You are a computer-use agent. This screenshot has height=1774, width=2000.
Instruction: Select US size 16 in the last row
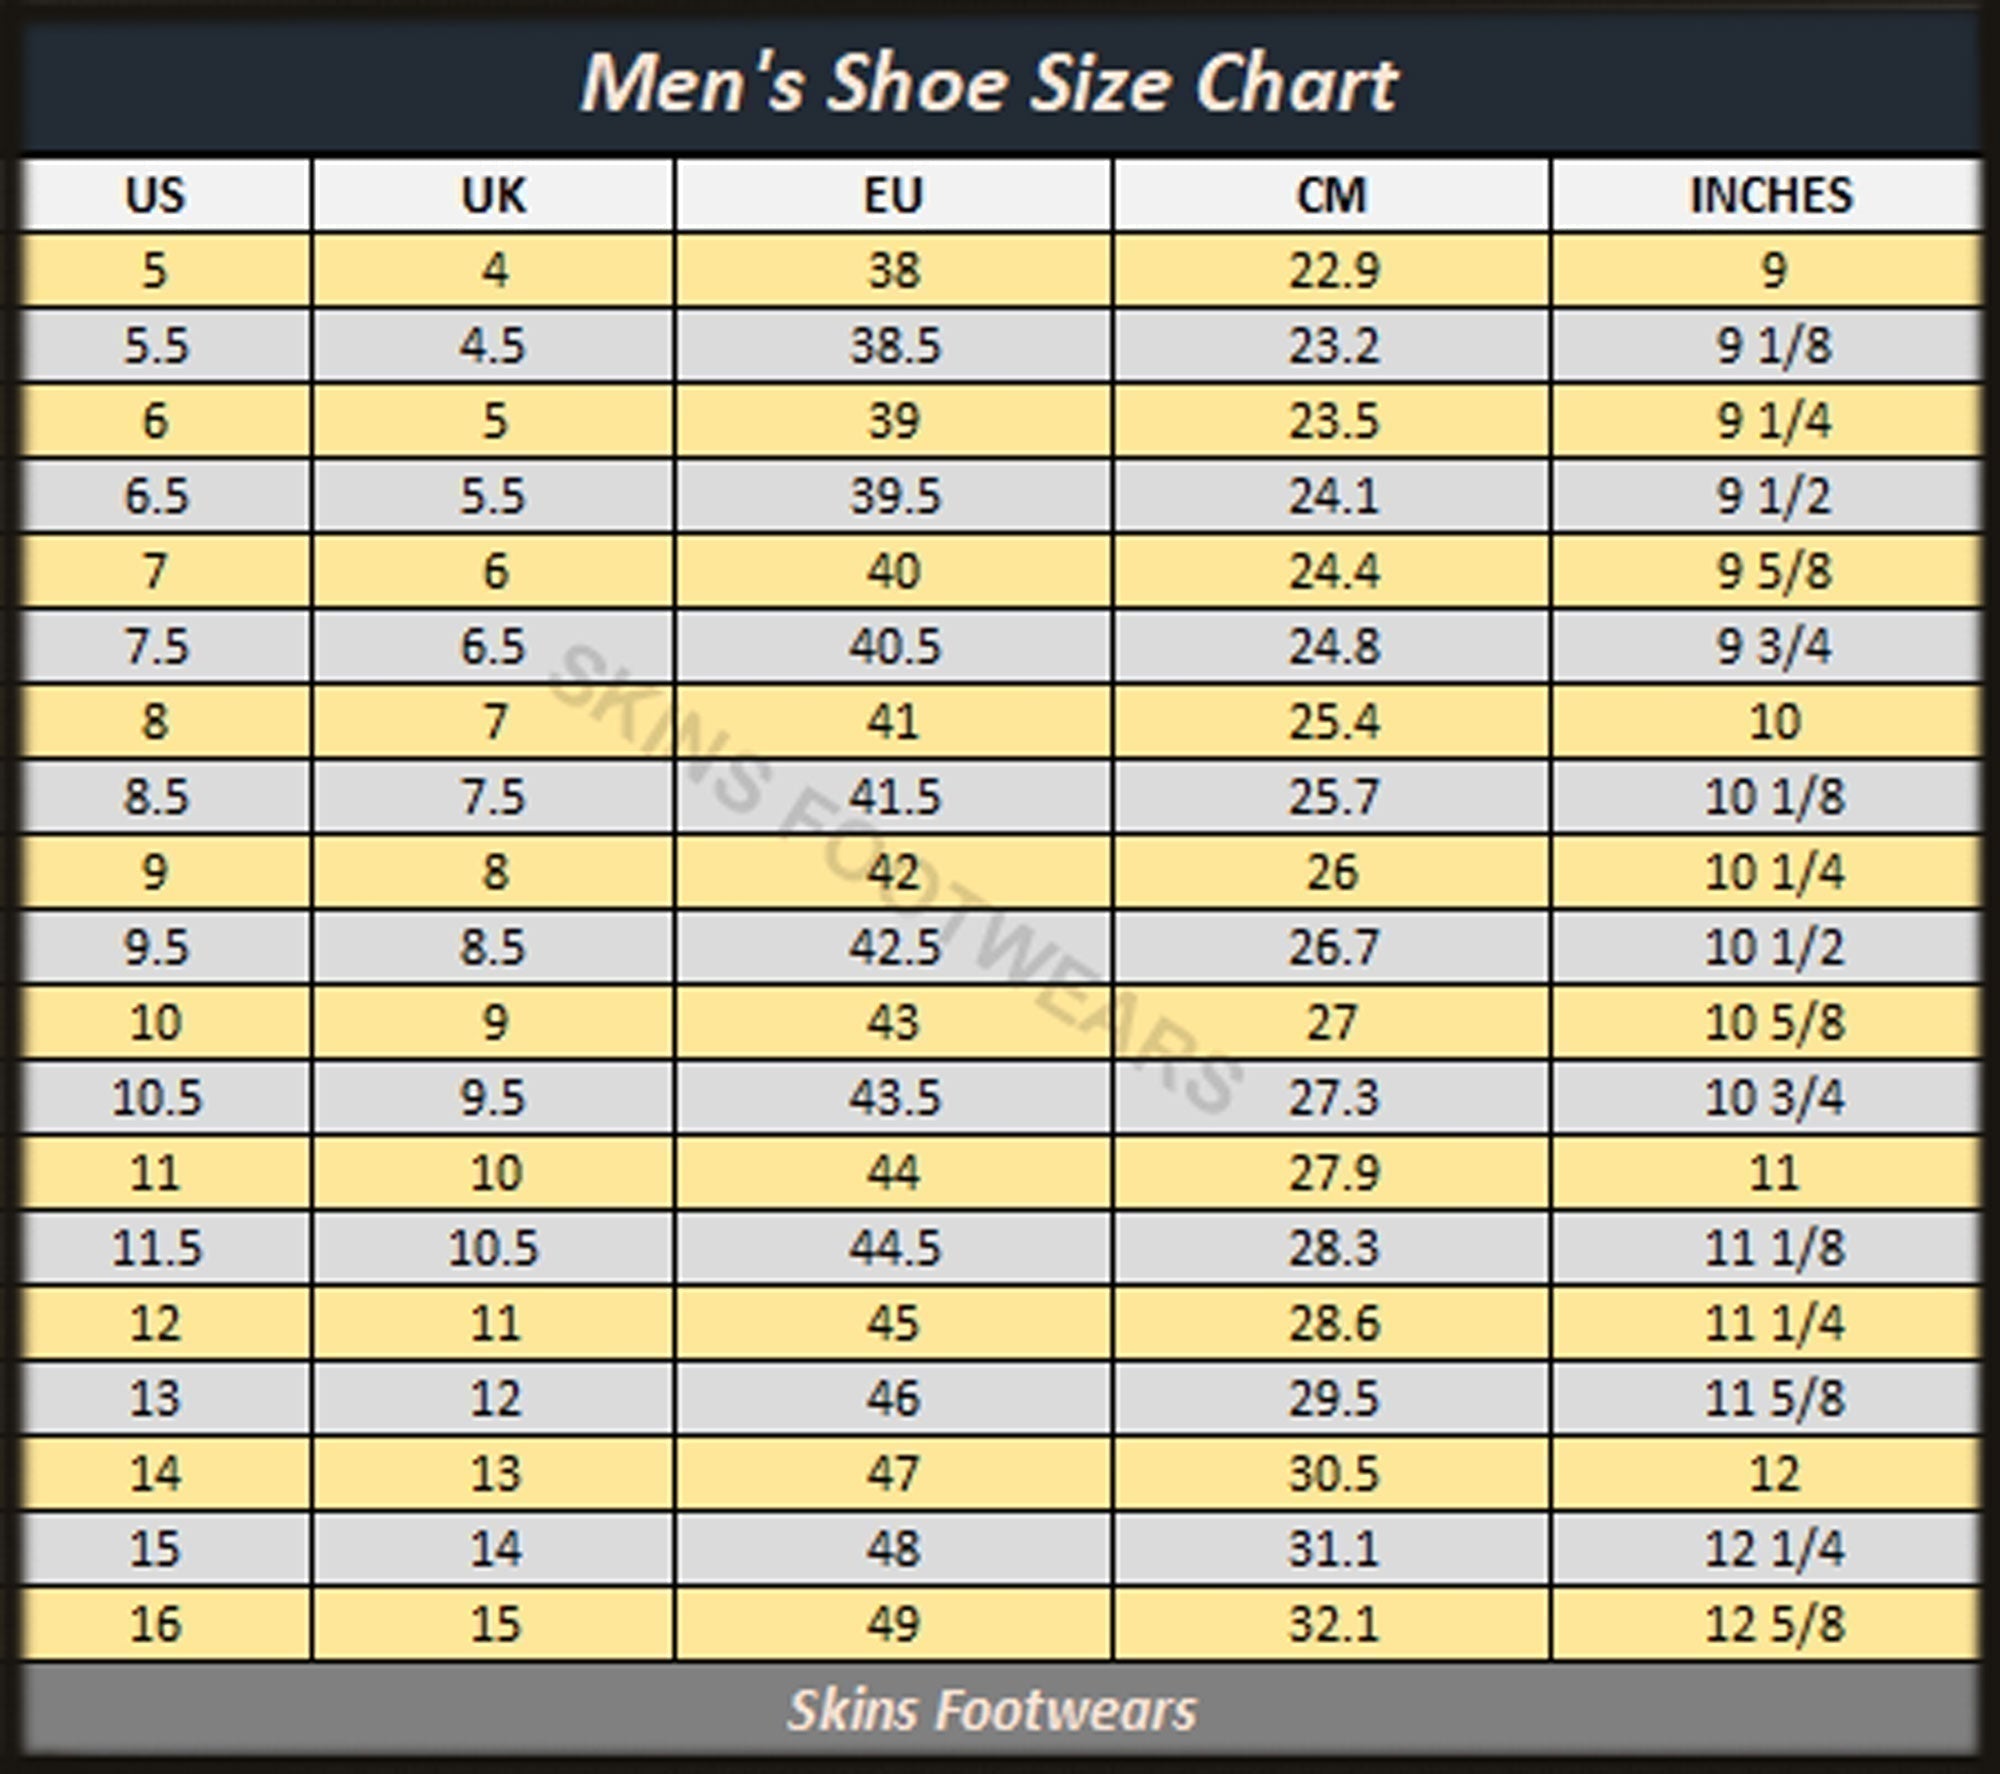click(156, 1623)
